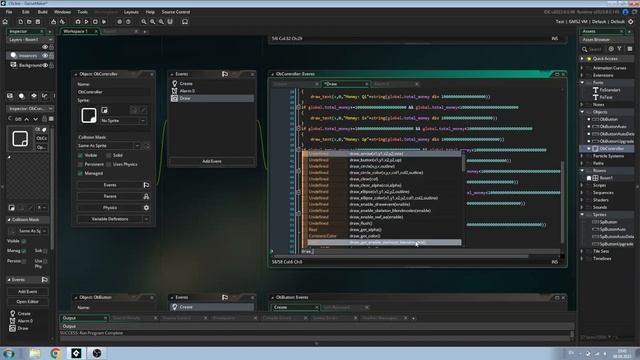Expand the Scripts folder in Asset Browser
640x360 pixels.
(x=582, y=185)
